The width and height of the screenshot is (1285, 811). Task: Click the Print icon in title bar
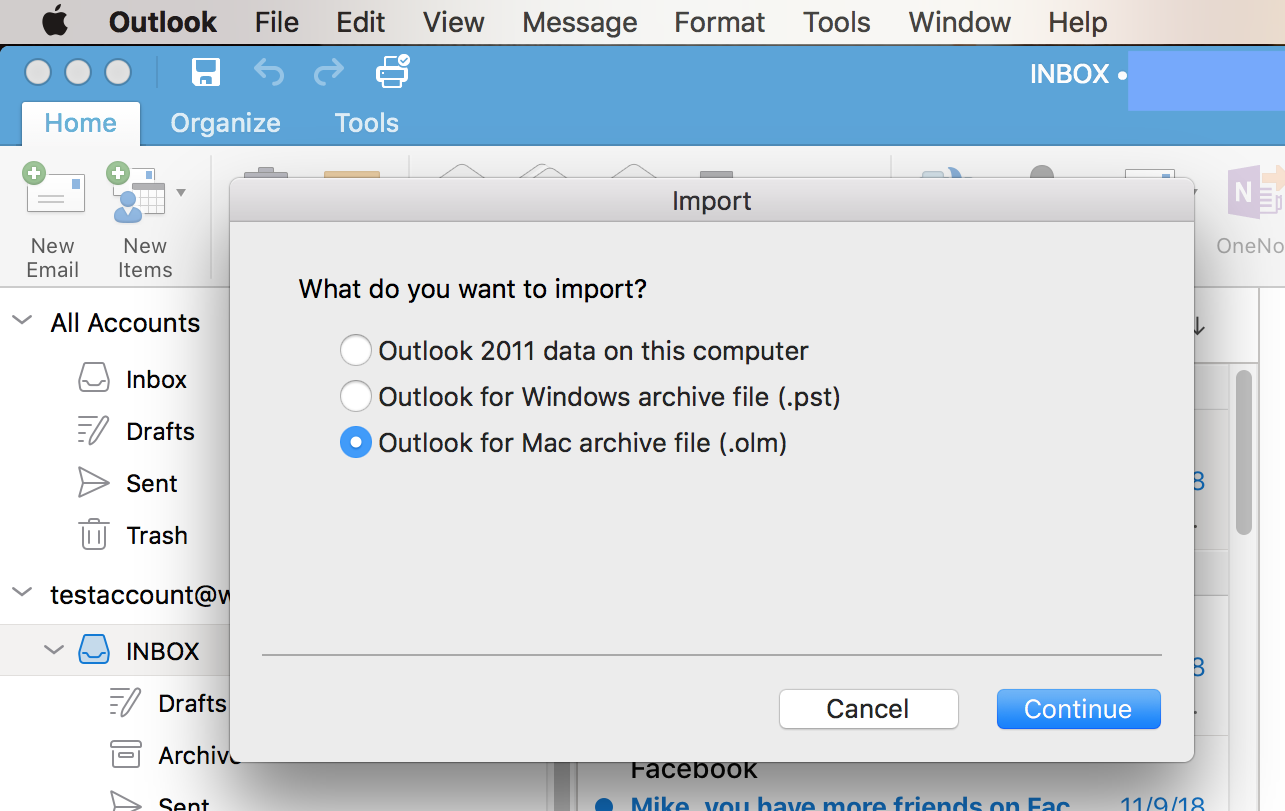click(391, 72)
